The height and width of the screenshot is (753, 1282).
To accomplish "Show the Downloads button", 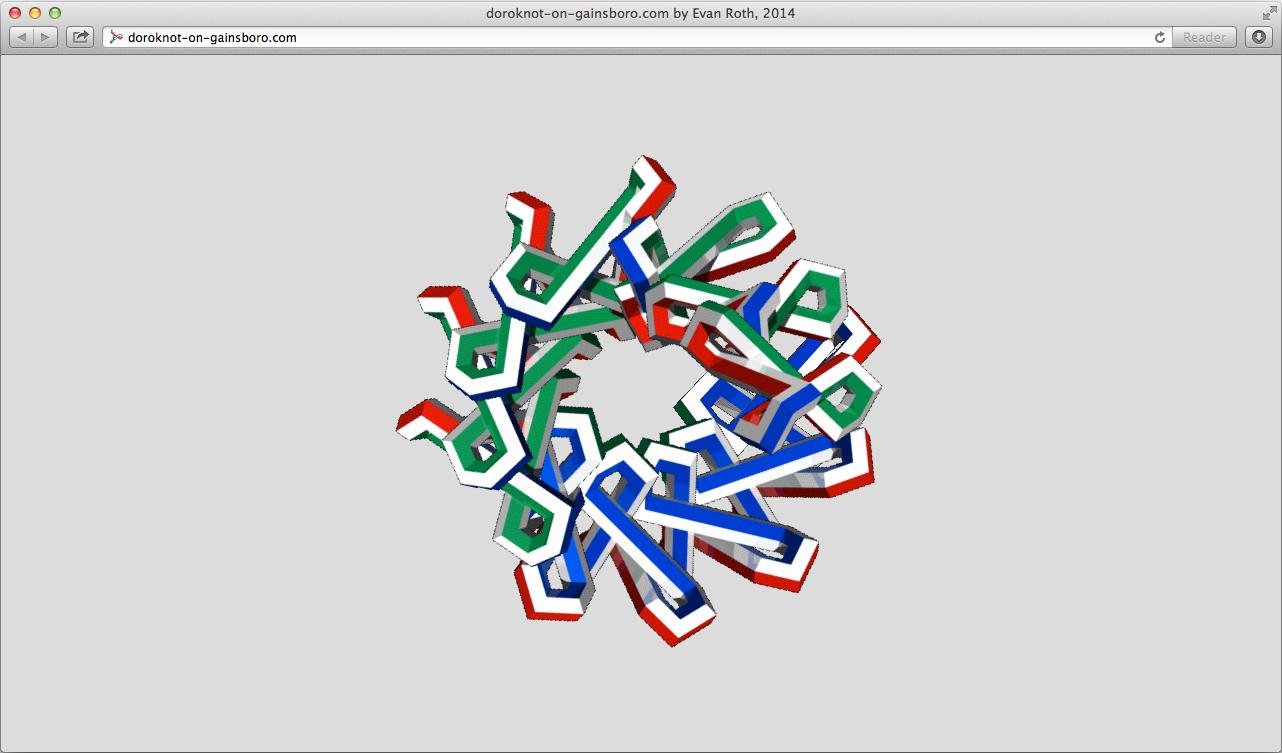I will tap(1258, 37).
